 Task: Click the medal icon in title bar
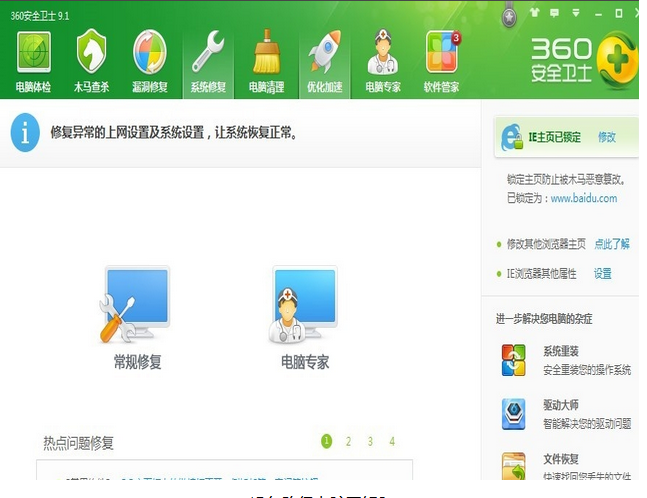[x=509, y=17]
